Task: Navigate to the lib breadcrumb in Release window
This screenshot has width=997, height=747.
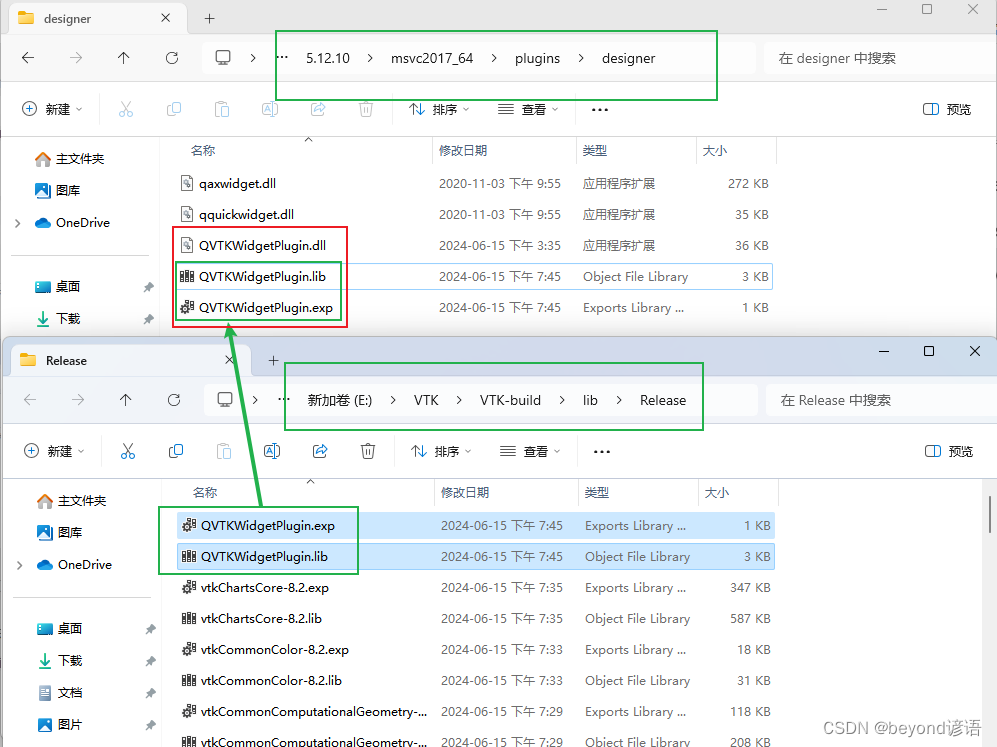Action: (x=590, y=401)
